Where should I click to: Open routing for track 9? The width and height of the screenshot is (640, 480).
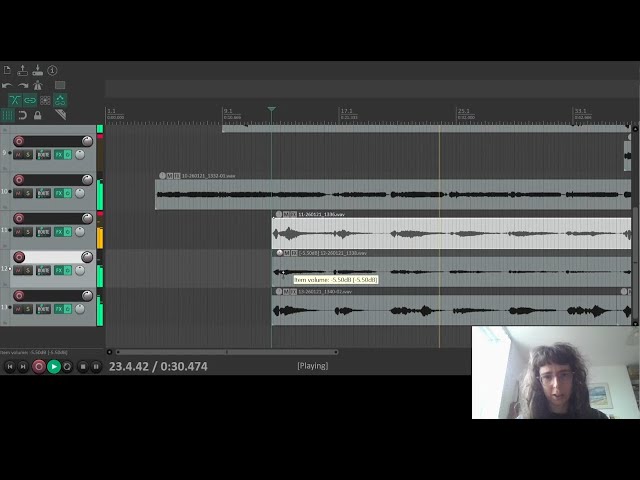(x=43, y=155)
